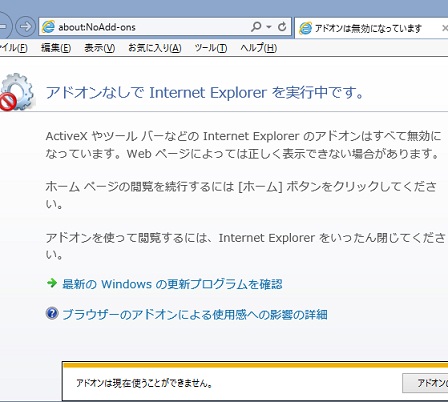Image resolution: width=448 pixels, height=402 pixels.
Task: Click the アドオンは現在使うことができません。 notification text
Action: (x=144, y=383)
